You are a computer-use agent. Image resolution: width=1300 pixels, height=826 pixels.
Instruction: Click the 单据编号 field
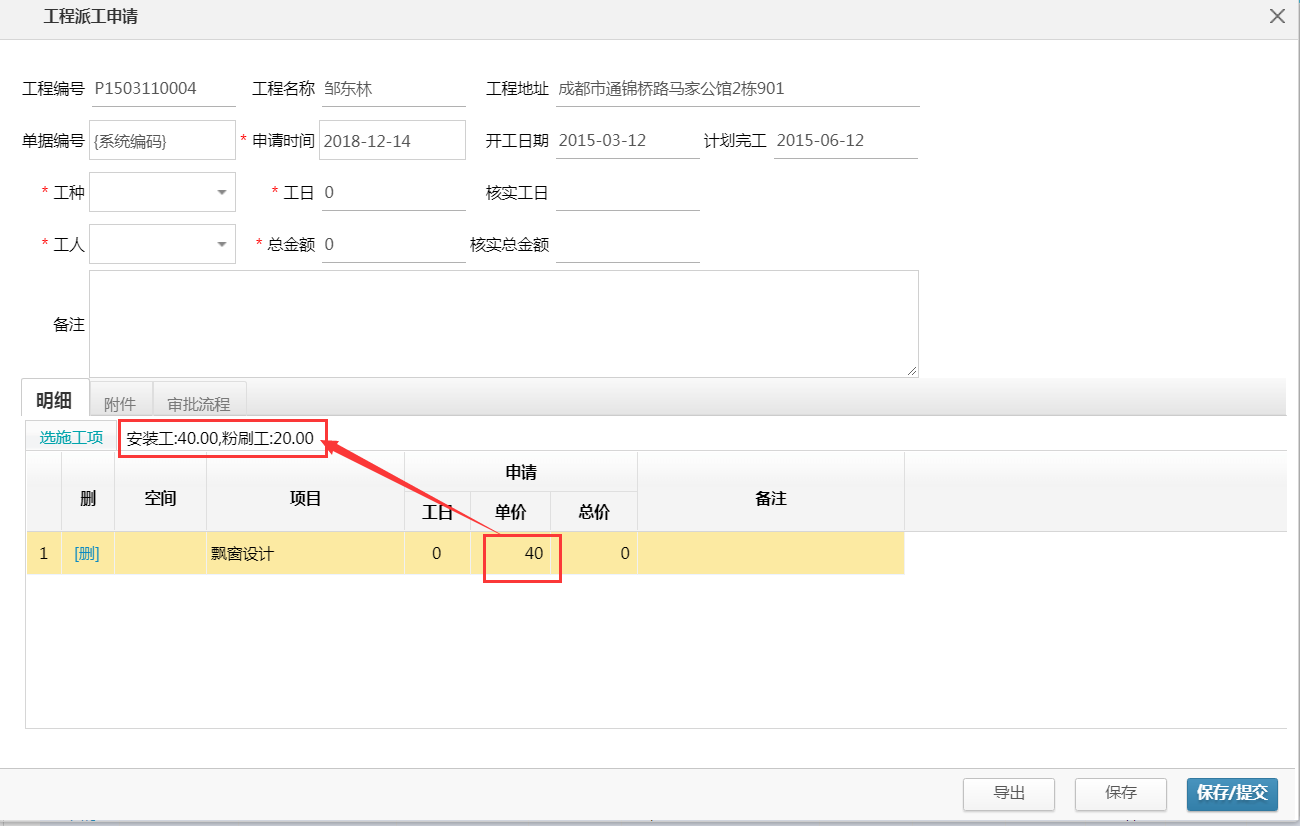(162, 141)
